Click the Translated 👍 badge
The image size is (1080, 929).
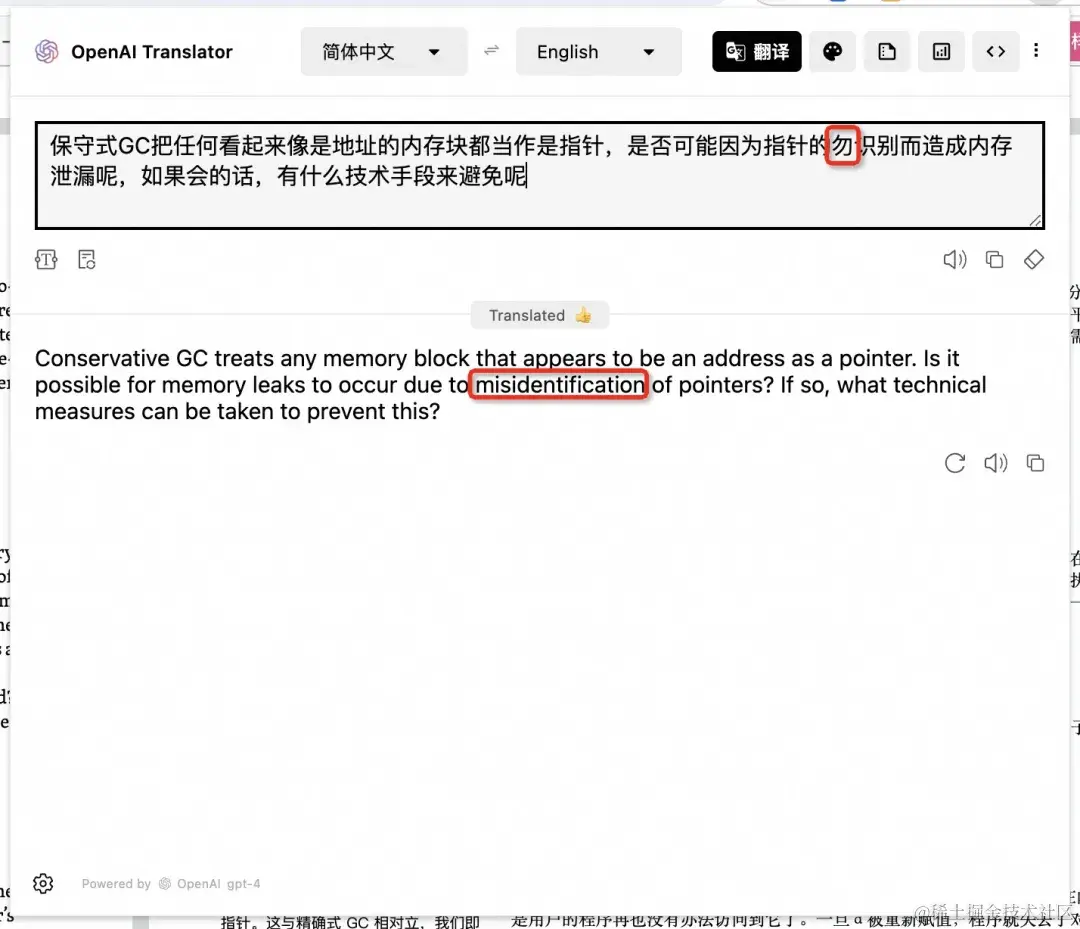coord(540,315)
